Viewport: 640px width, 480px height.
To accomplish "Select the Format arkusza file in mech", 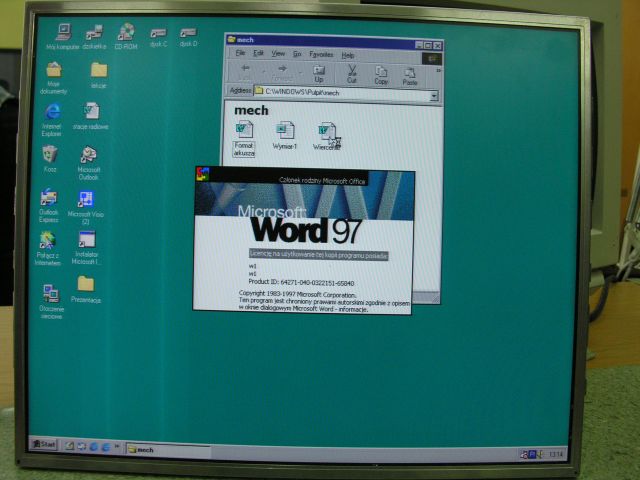I will tap(244, 139).
